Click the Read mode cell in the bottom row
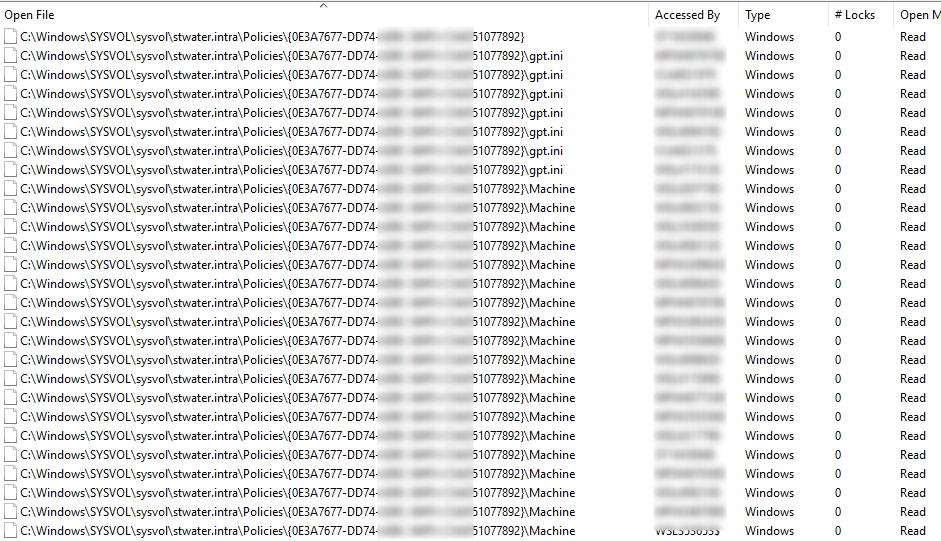The image size is (941, 541). (913, 531)
